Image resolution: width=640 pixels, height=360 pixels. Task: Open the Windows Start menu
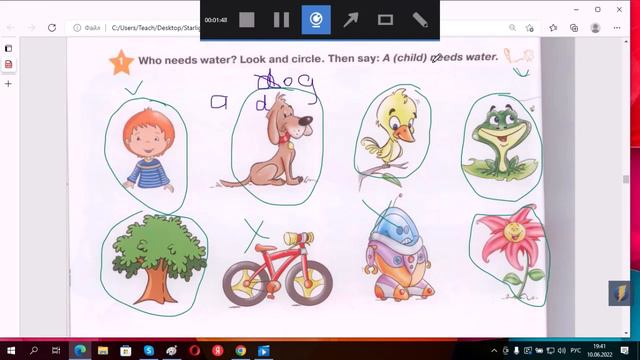click(11, 351)
